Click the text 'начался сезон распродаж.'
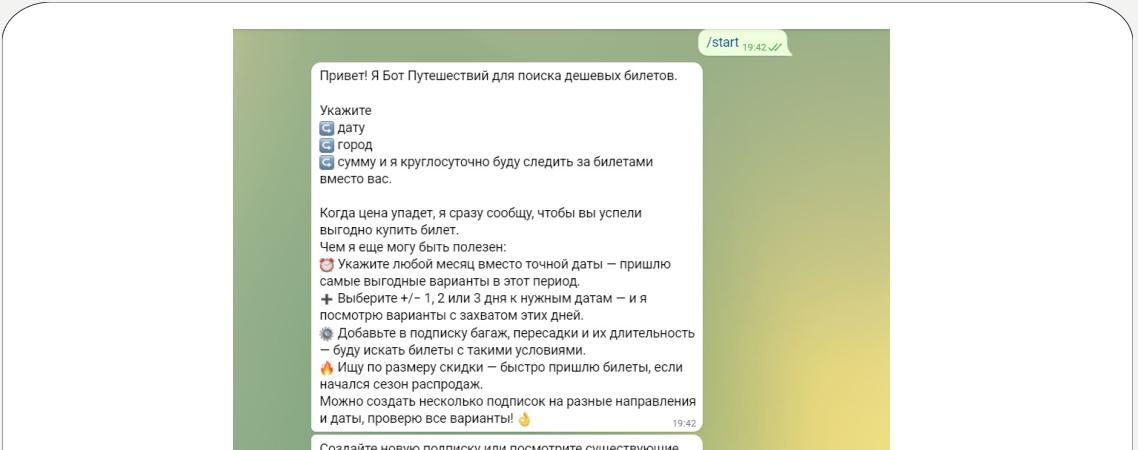The height and width of the screenshot is (450, 1138). (x=401, y=385)
